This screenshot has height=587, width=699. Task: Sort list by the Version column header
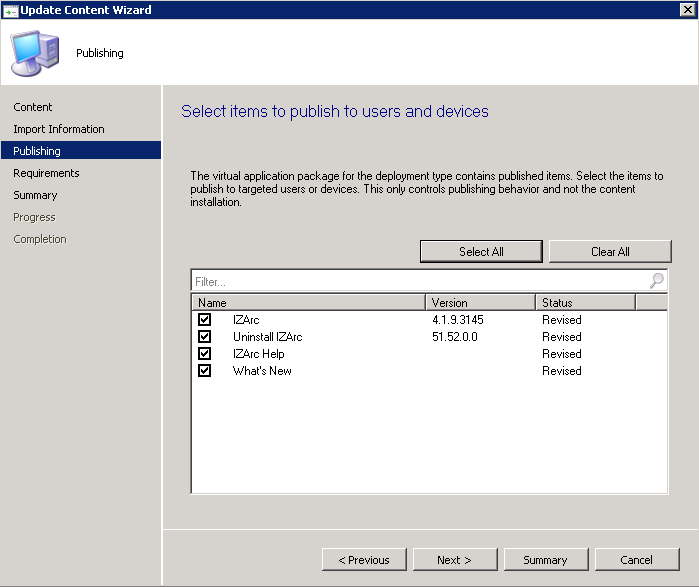[481, 303]
